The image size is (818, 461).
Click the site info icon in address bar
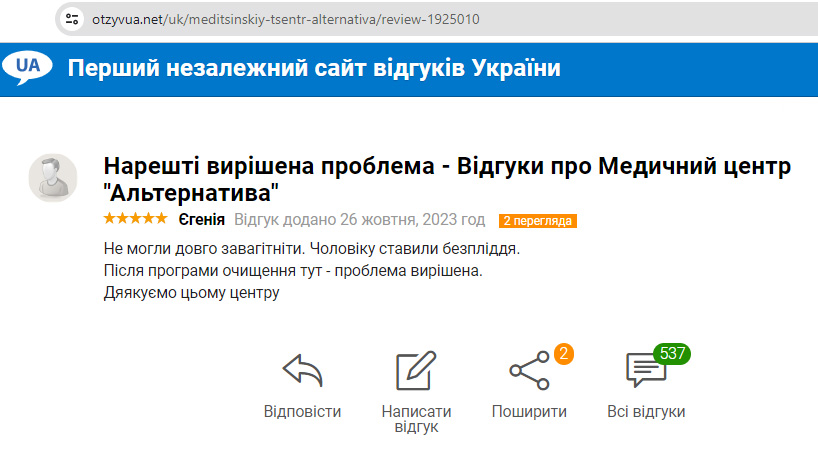pos(71,19)
